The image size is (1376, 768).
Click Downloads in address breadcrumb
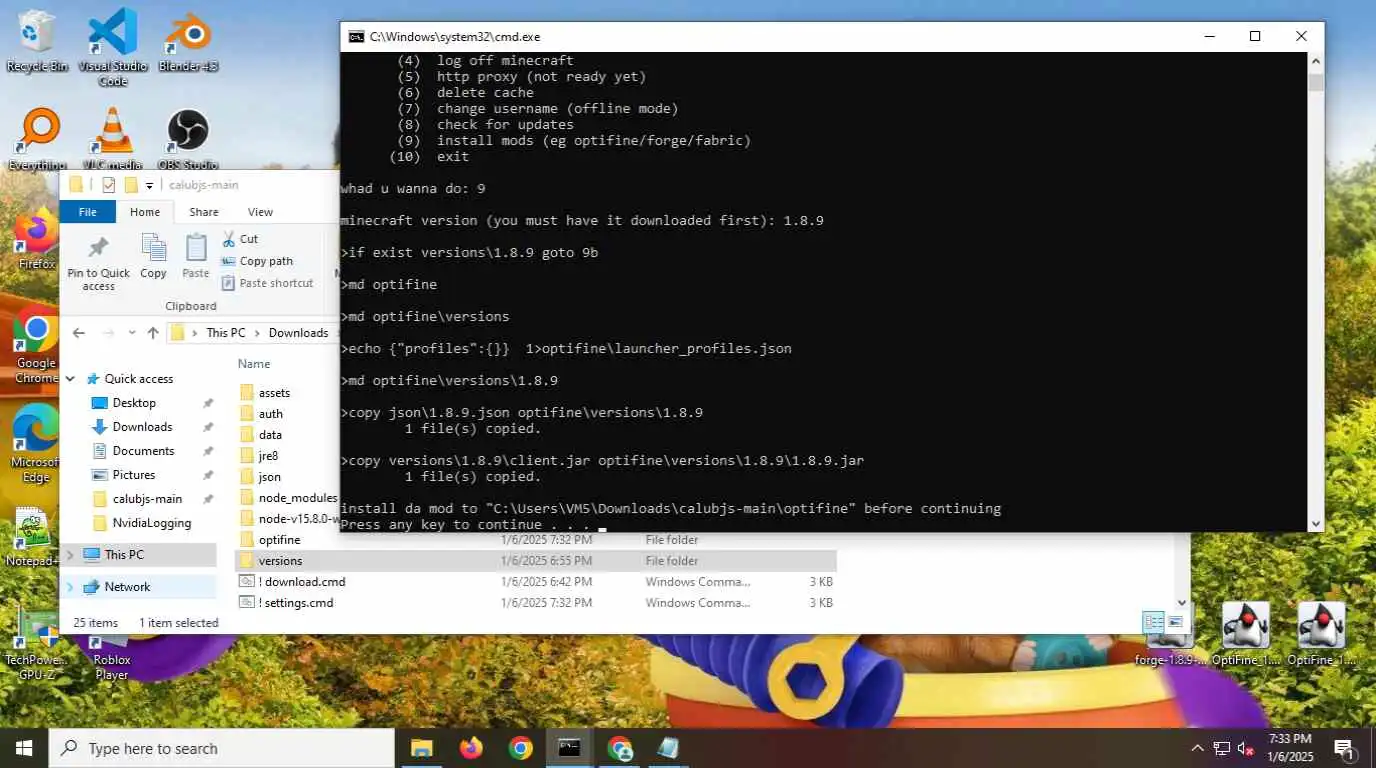pos(298,333)
